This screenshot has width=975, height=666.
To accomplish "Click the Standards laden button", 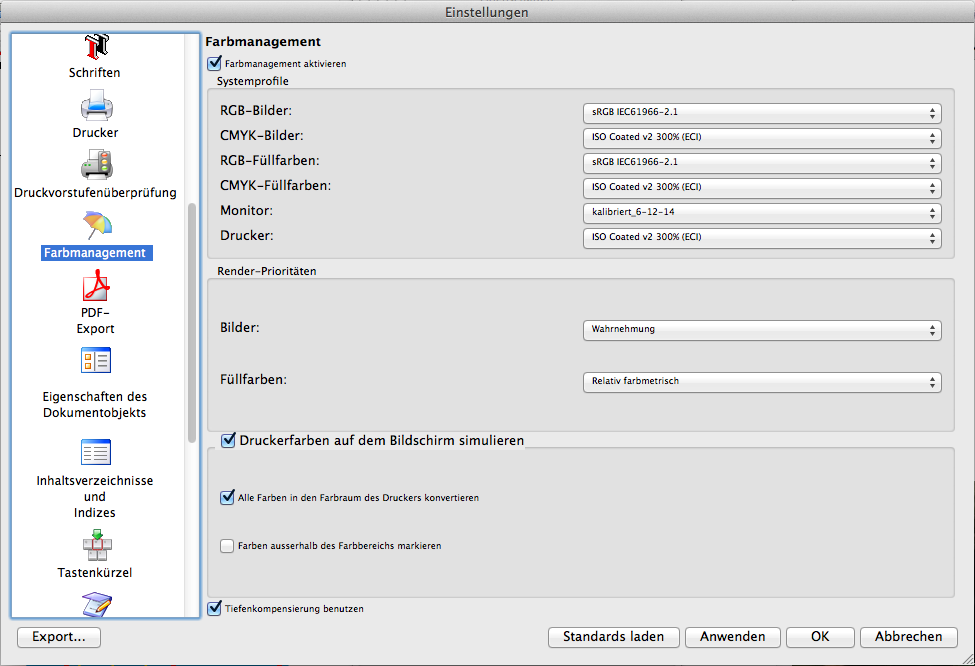I will (x=613, y=637).
